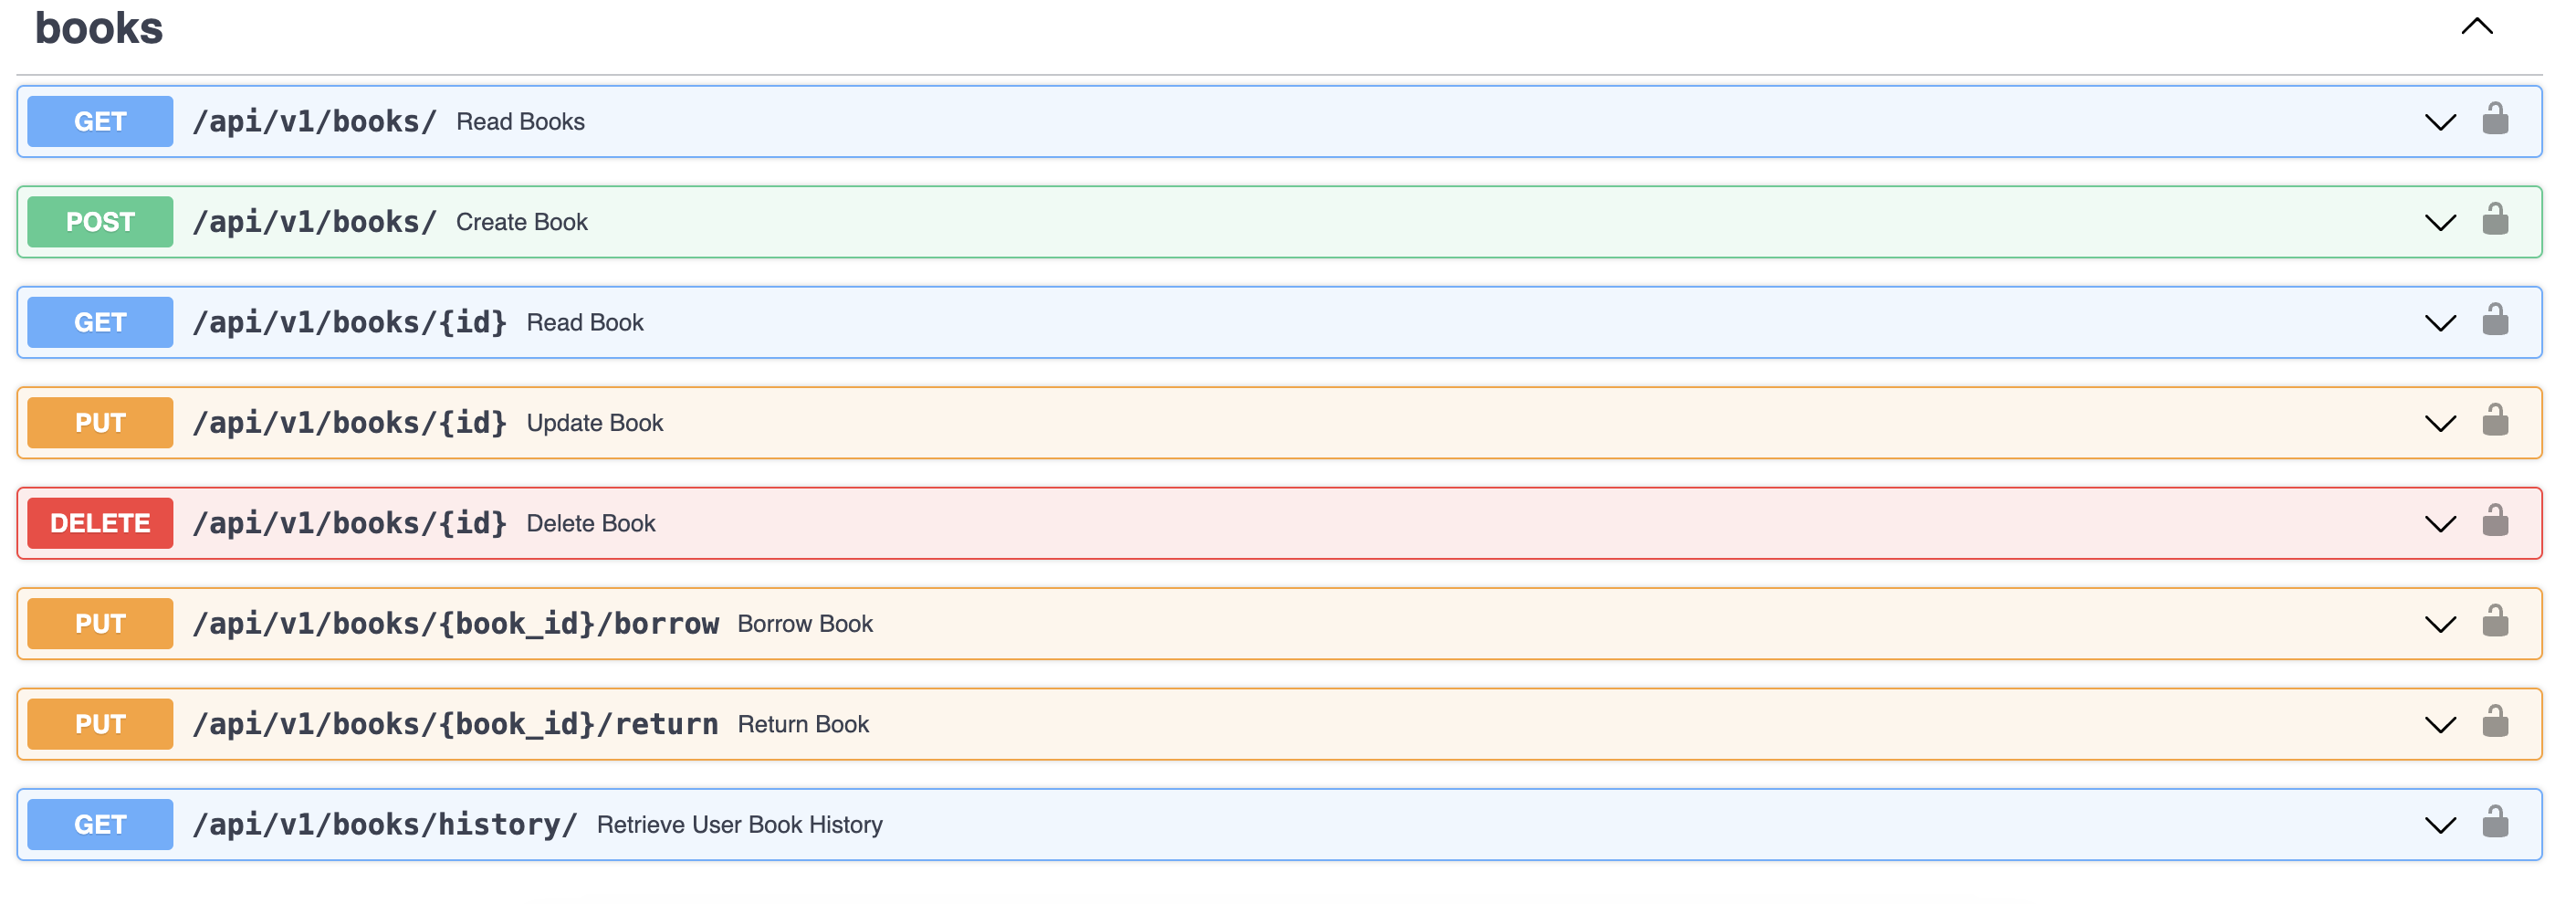Click the red DELETE method button
The height and width of the screenshot is (904, 2576).
tap(100, 524)
